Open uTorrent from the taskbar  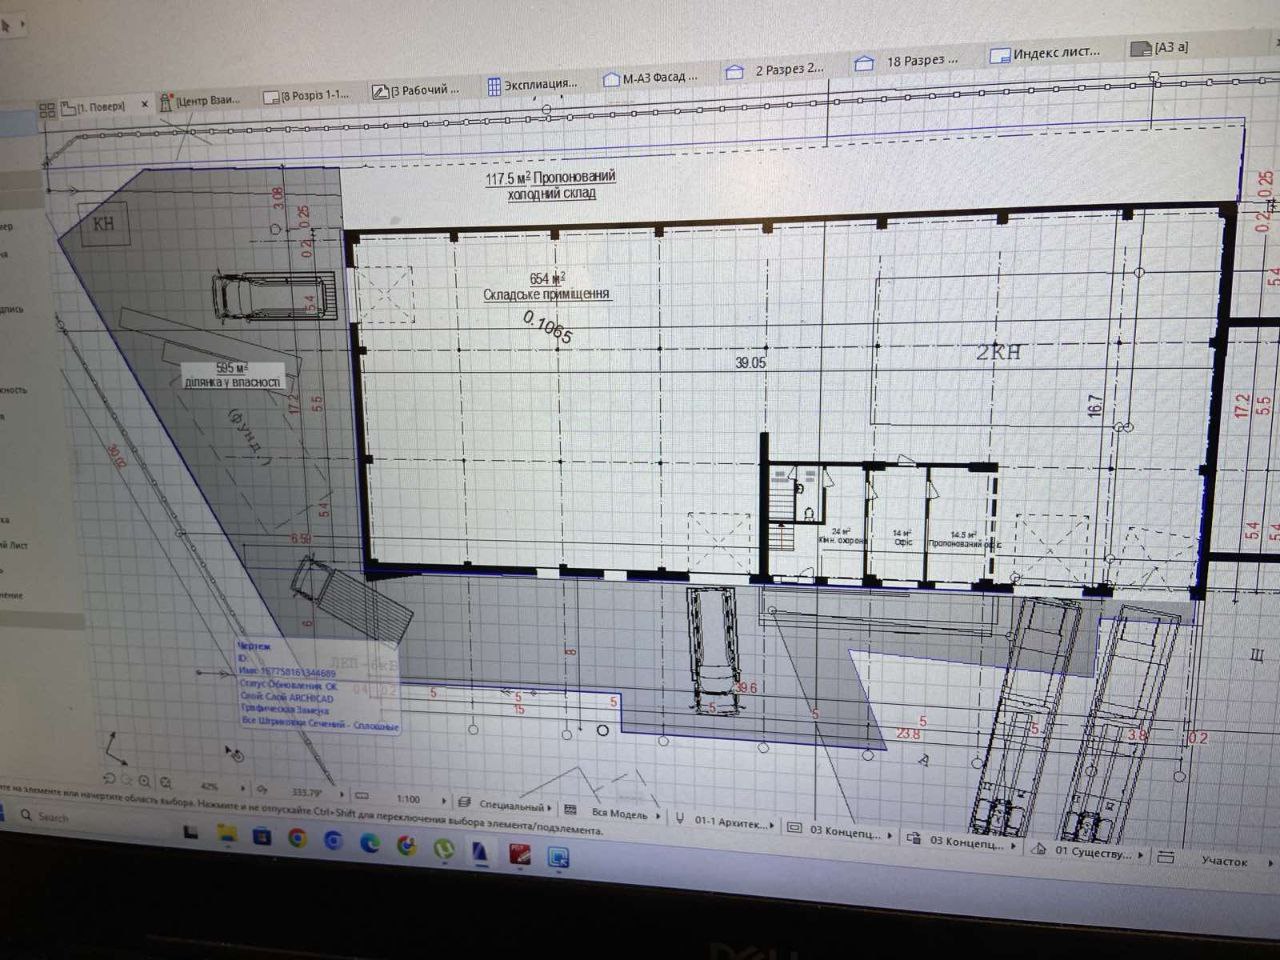(x=443, y=849)
